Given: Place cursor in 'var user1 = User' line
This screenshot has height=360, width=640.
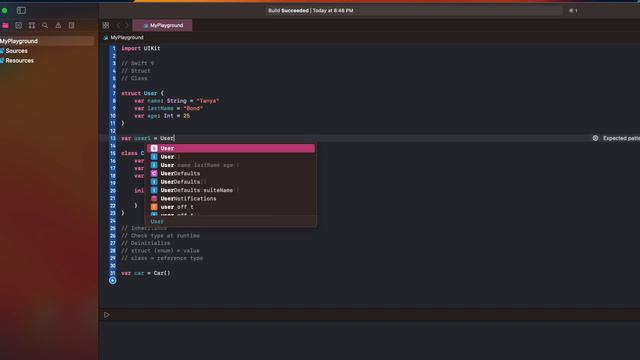Looking at the screenshot, I should pos(148,138).
